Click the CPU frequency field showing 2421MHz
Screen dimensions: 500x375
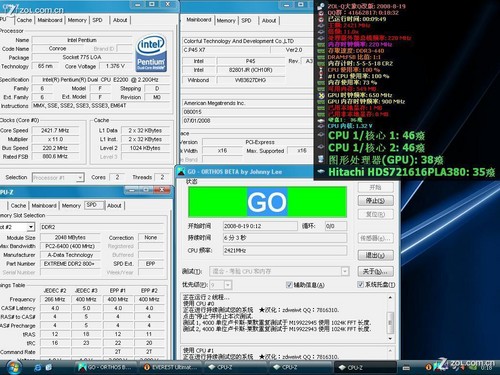pos(285,250)
